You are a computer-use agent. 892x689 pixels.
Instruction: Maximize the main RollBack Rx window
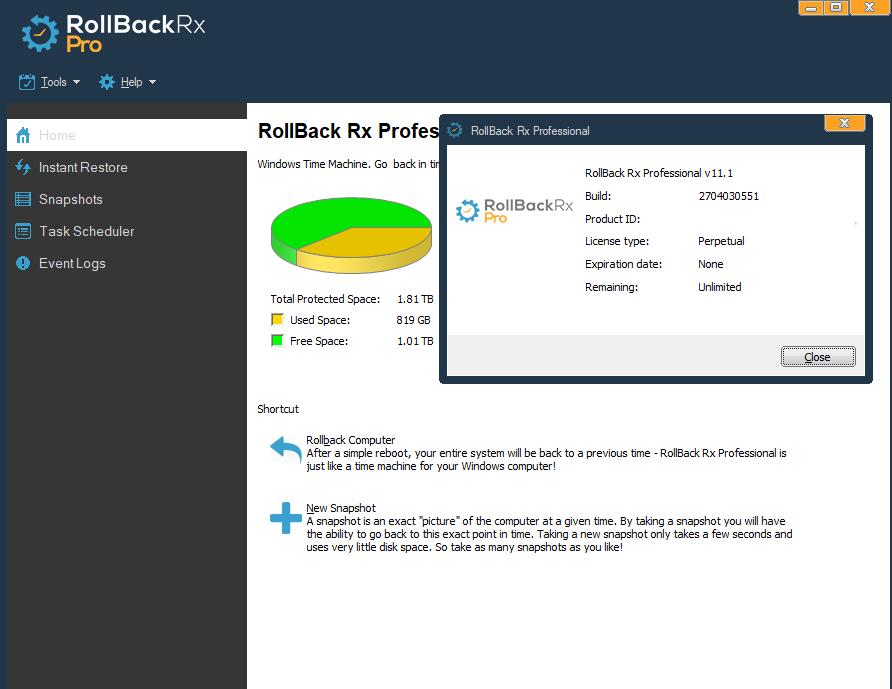[x=836, y=7]
